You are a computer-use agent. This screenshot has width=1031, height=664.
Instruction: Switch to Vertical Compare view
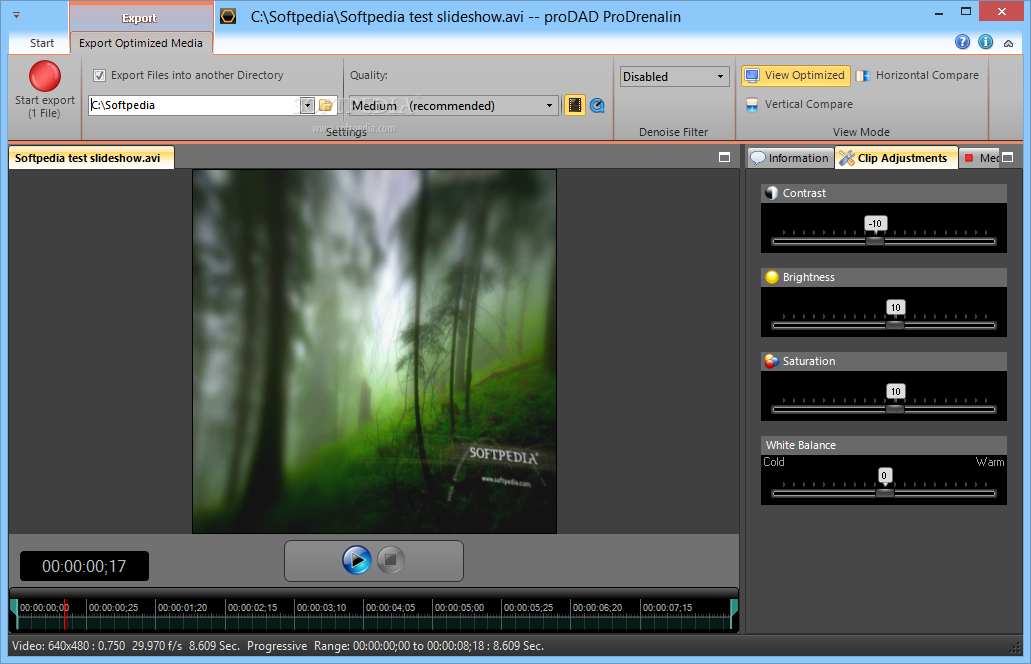pos(799,105)
